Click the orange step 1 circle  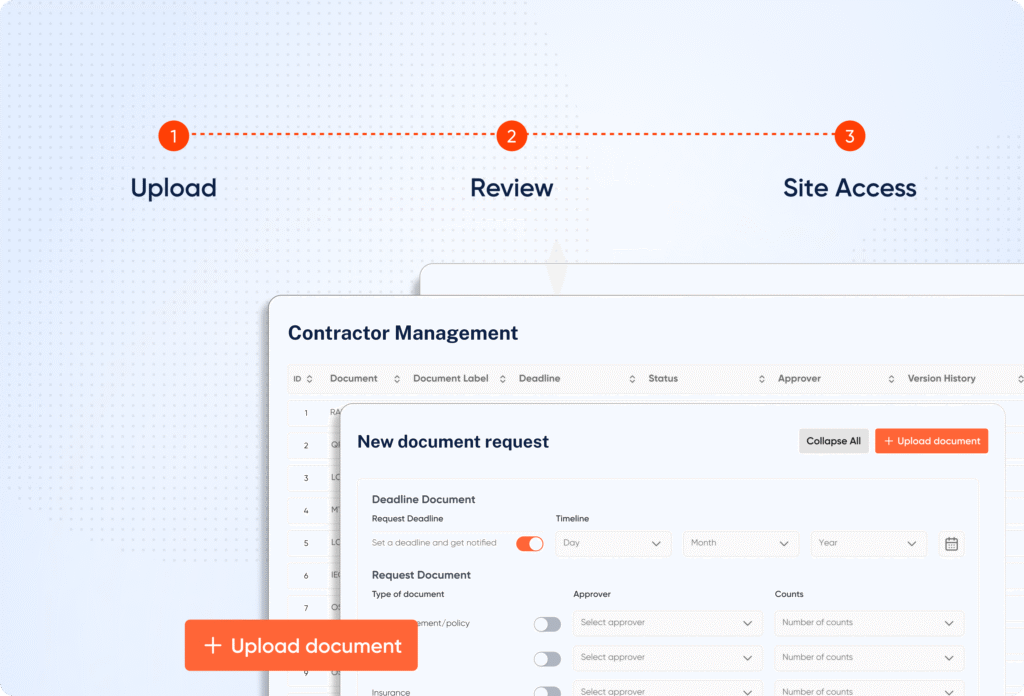[x=174, y=136]
